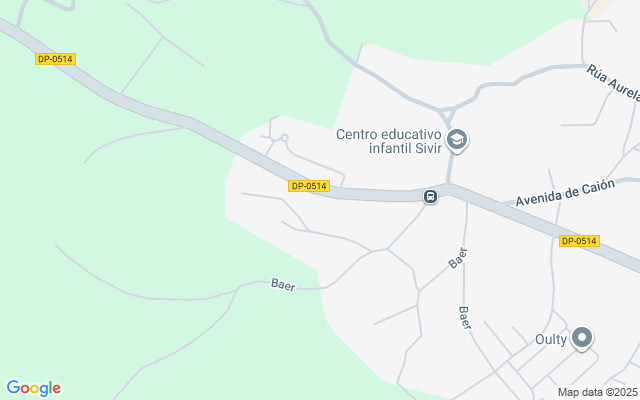This screenshot has width=640, height=400.
Task: Select the DP-0514 shield next to the bus stop
Action: click(x=309, y=186)
